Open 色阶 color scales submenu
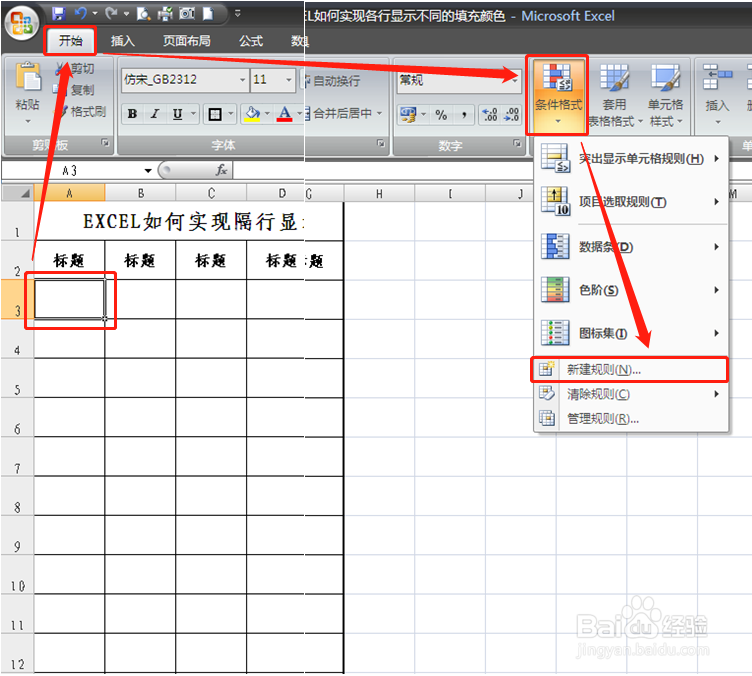 click(x=631, y=290)
